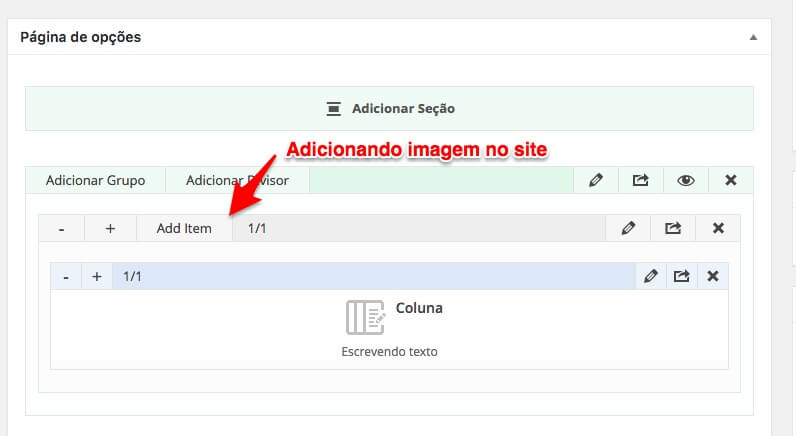Delete the section using its X icon
796x436 pixels.
pyautogui.click(x=731, y=181)
